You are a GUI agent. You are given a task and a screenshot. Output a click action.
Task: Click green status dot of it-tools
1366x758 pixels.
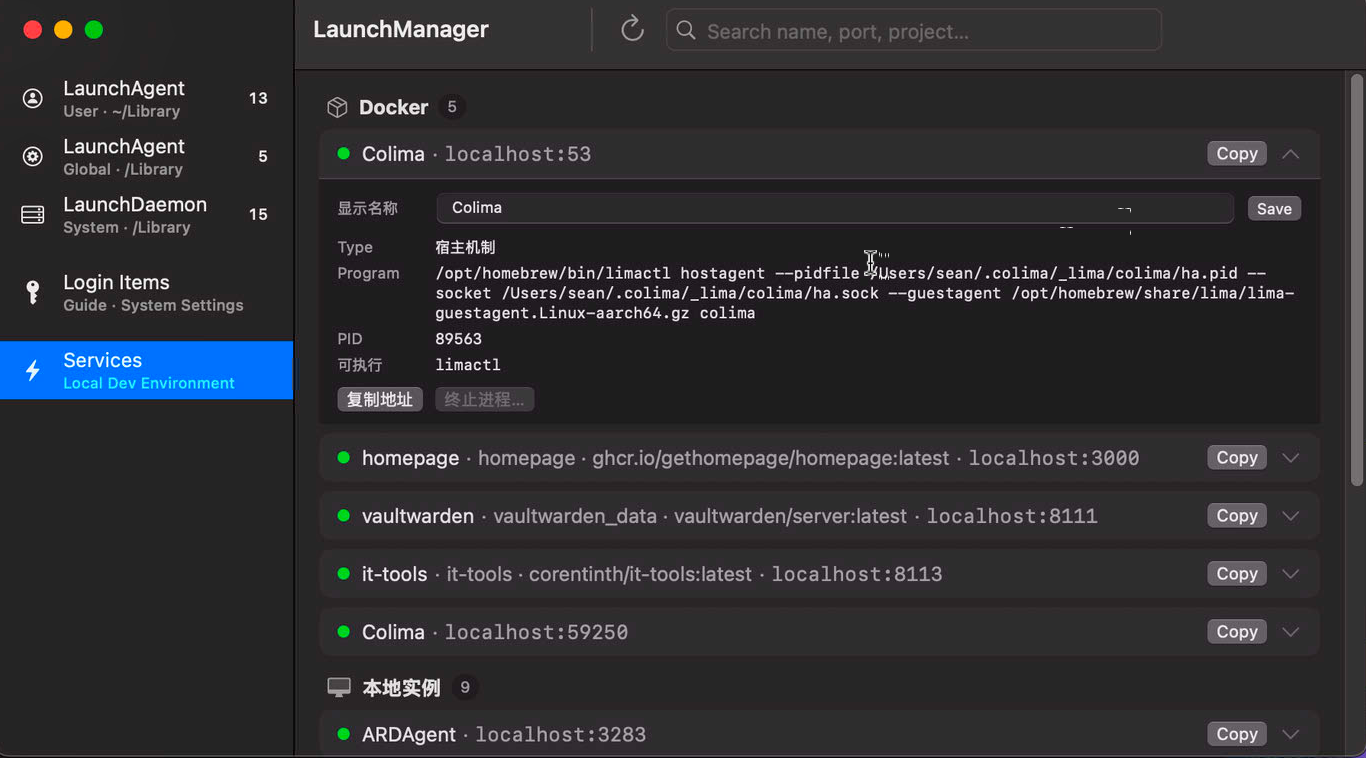pos(343,573)
